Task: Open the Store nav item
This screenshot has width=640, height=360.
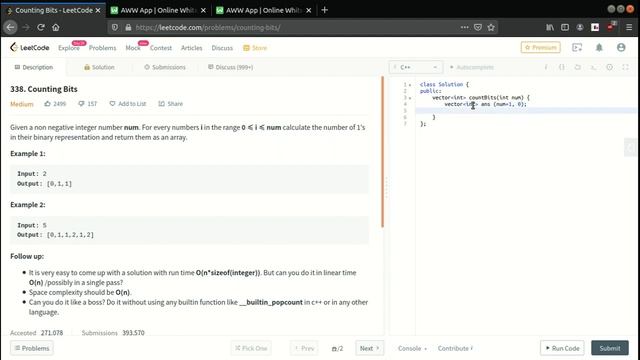Action: pyautogui.click(x=255, y=48)
